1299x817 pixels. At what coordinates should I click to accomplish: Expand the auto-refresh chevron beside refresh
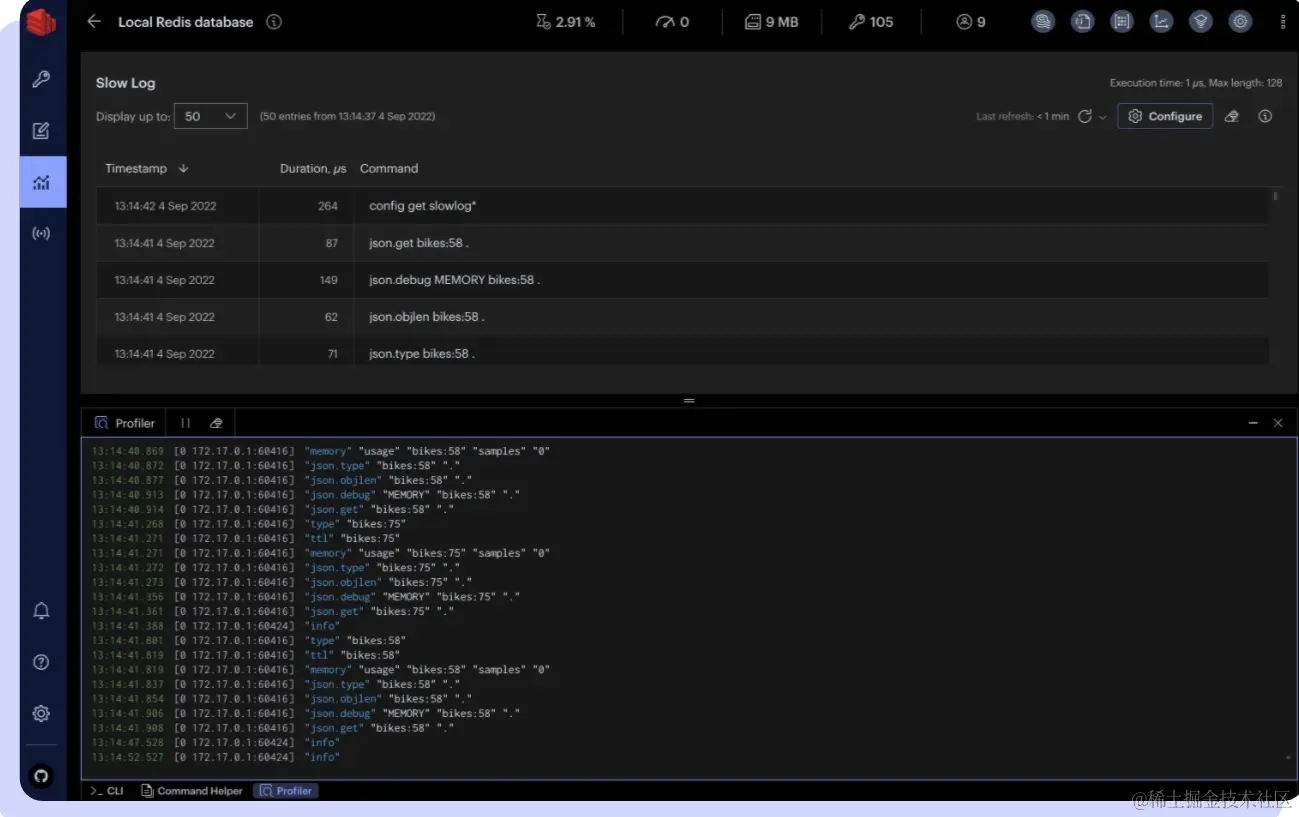[x=1103, y=117]
